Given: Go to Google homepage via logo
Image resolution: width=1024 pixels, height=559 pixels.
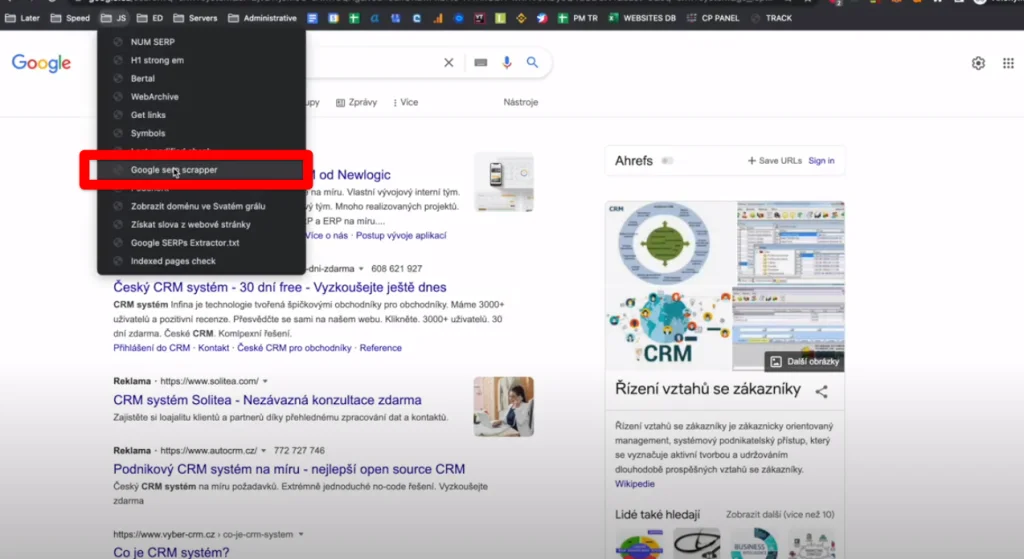Looking at the screenshot, I should [41, 63].
